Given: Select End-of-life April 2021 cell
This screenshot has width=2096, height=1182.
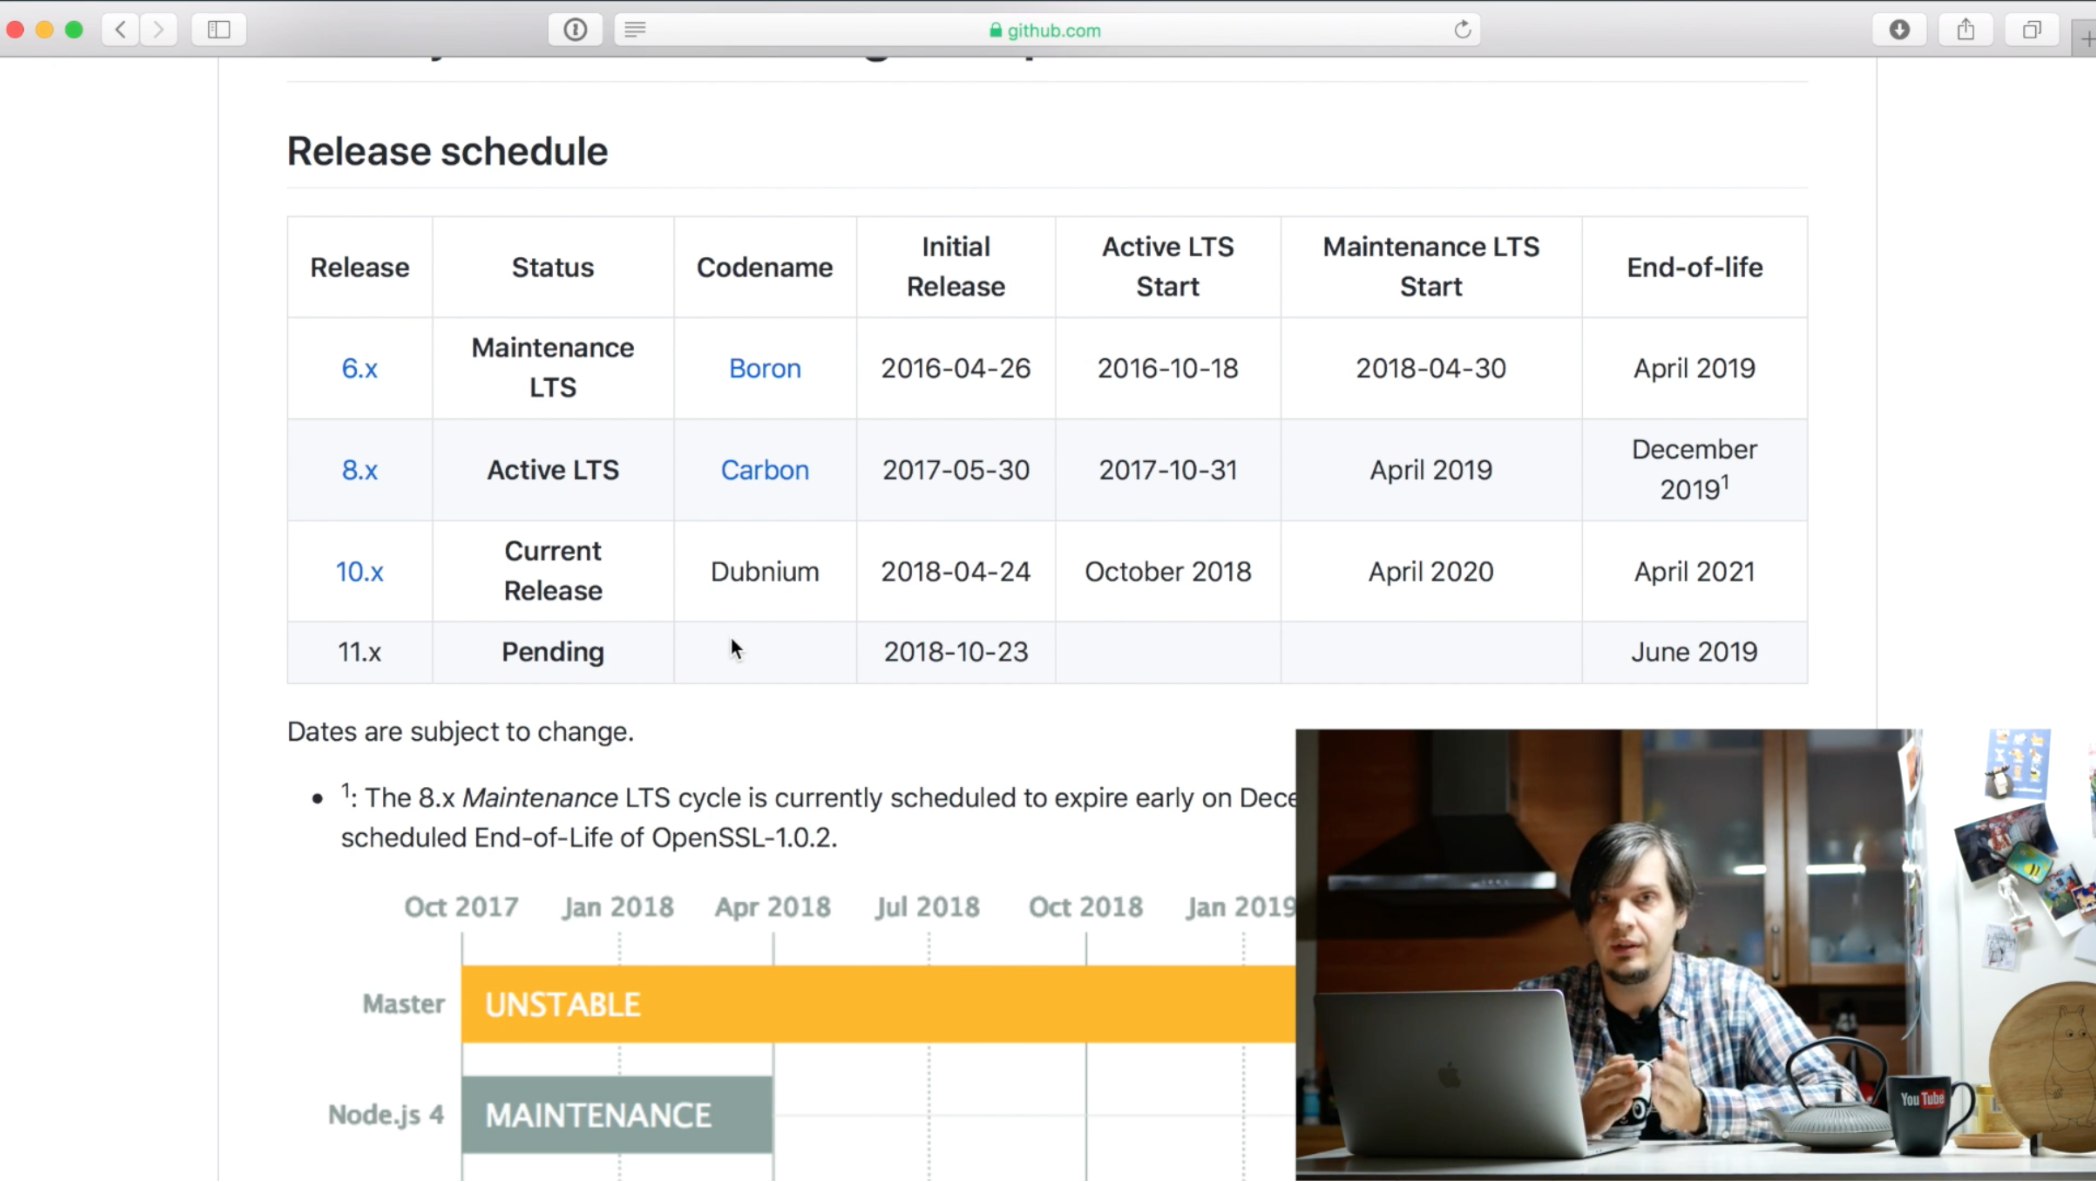Looking at the screenshot, I should point(1694,572).
